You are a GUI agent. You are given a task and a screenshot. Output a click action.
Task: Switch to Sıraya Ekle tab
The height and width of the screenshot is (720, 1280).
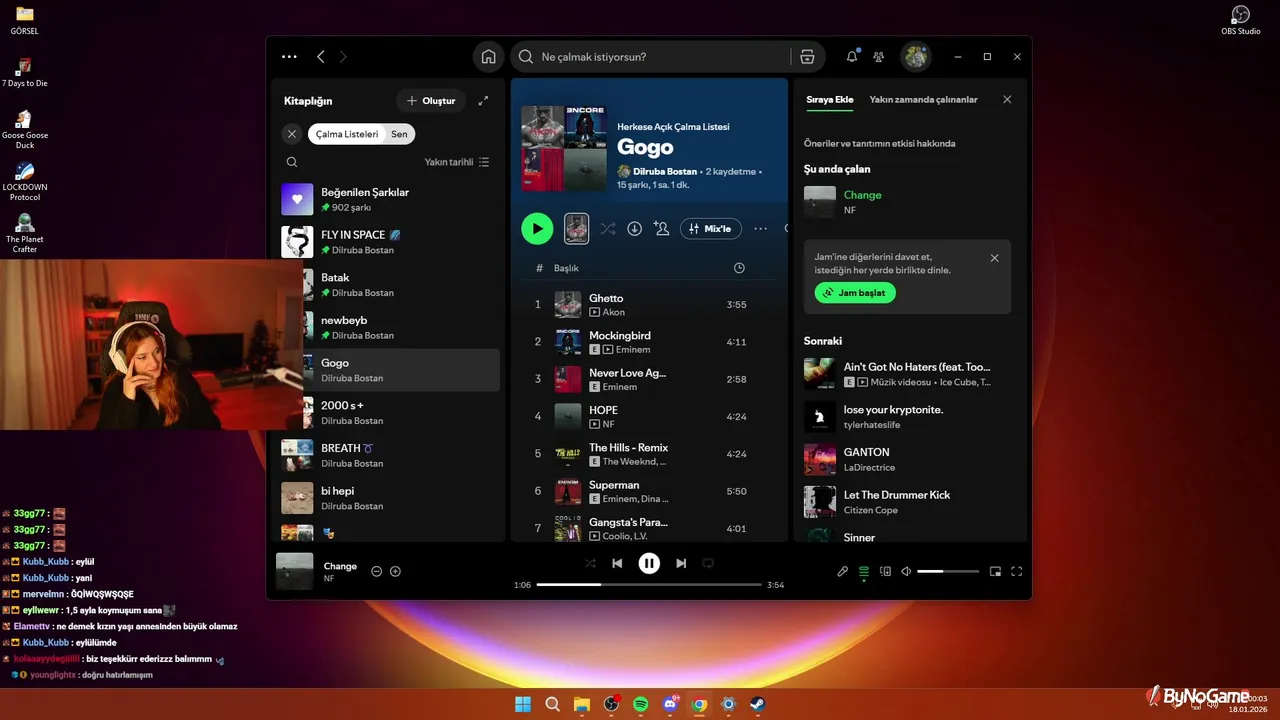point(830,100)
